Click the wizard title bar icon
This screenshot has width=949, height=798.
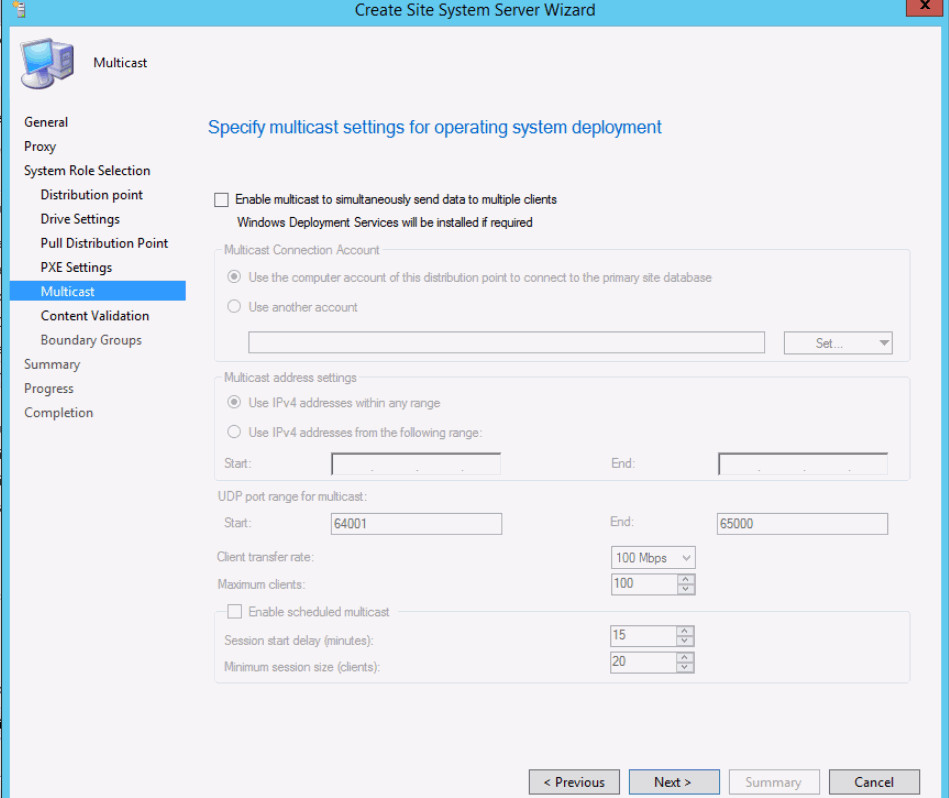point(20,10)
